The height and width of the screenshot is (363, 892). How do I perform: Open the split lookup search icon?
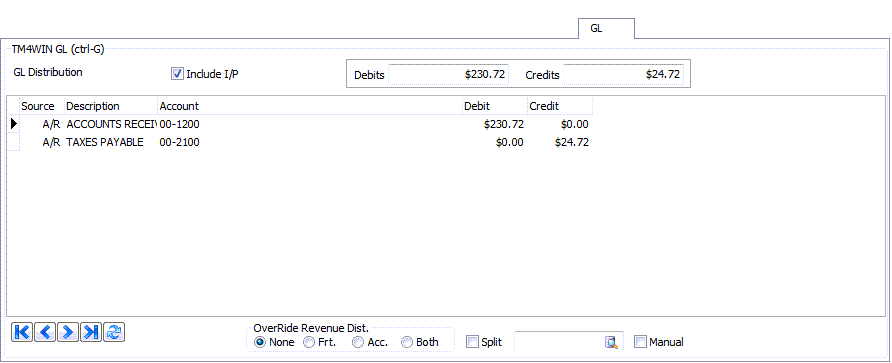click(611, 342)
